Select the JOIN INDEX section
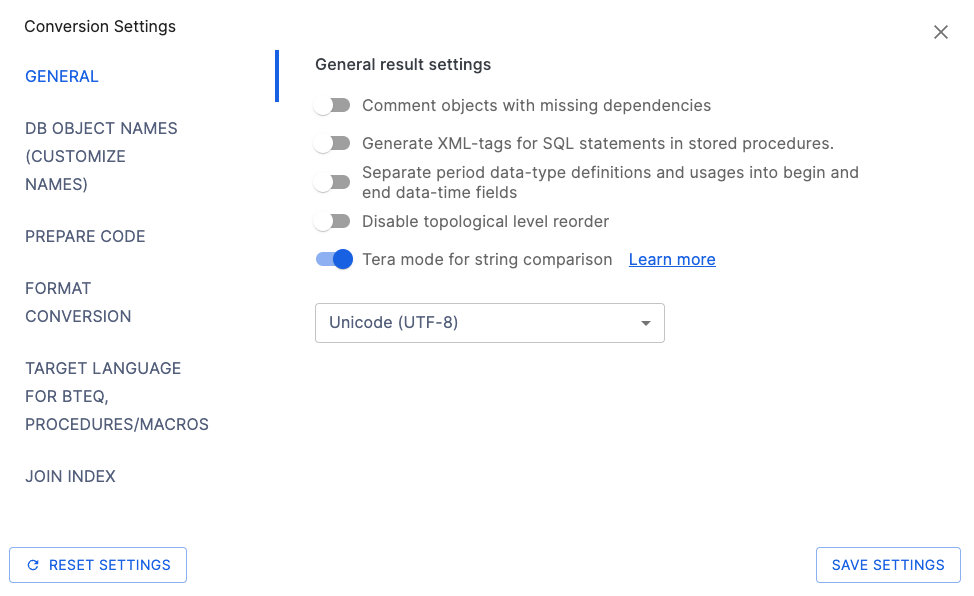Viewport: 974px width, 596px height. coord(70,476)
